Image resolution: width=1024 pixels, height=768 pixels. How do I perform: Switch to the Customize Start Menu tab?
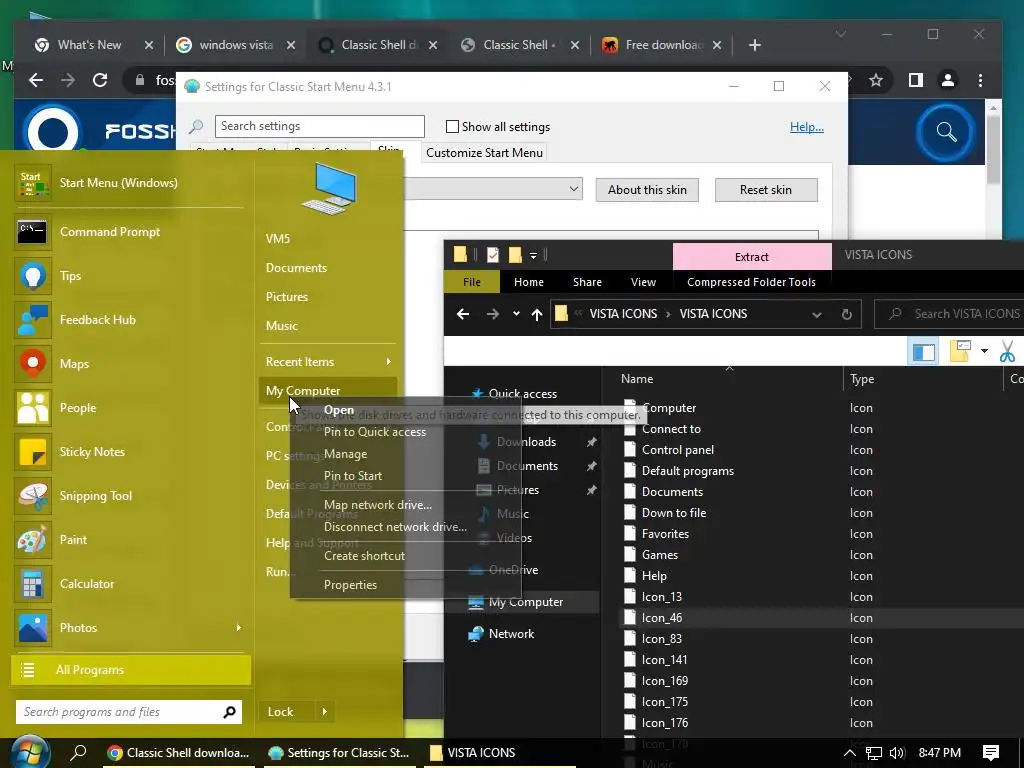pyautogui.click(x=484, y=153)
